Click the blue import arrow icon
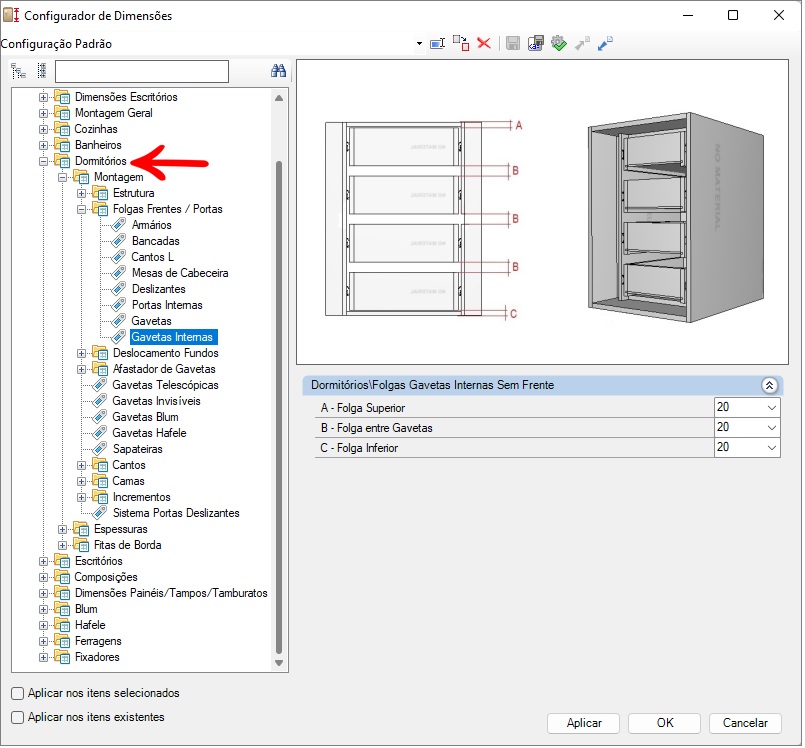This screenshot has width=805, height=748. pos(605,43)
